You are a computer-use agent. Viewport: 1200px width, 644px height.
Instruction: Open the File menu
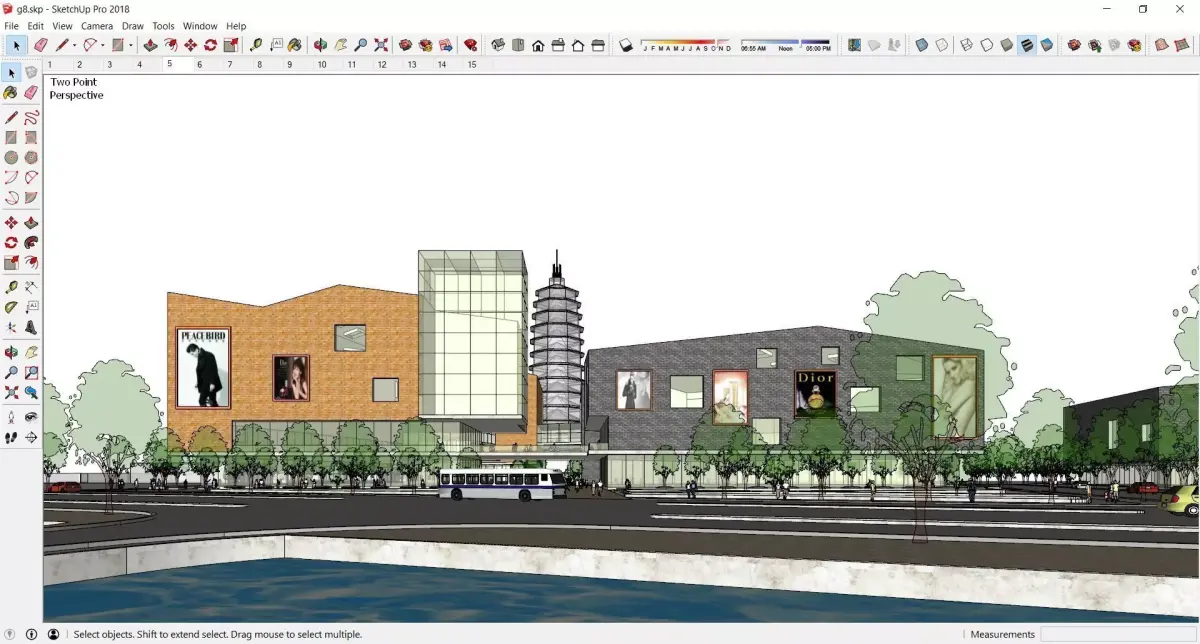[12, 26]
